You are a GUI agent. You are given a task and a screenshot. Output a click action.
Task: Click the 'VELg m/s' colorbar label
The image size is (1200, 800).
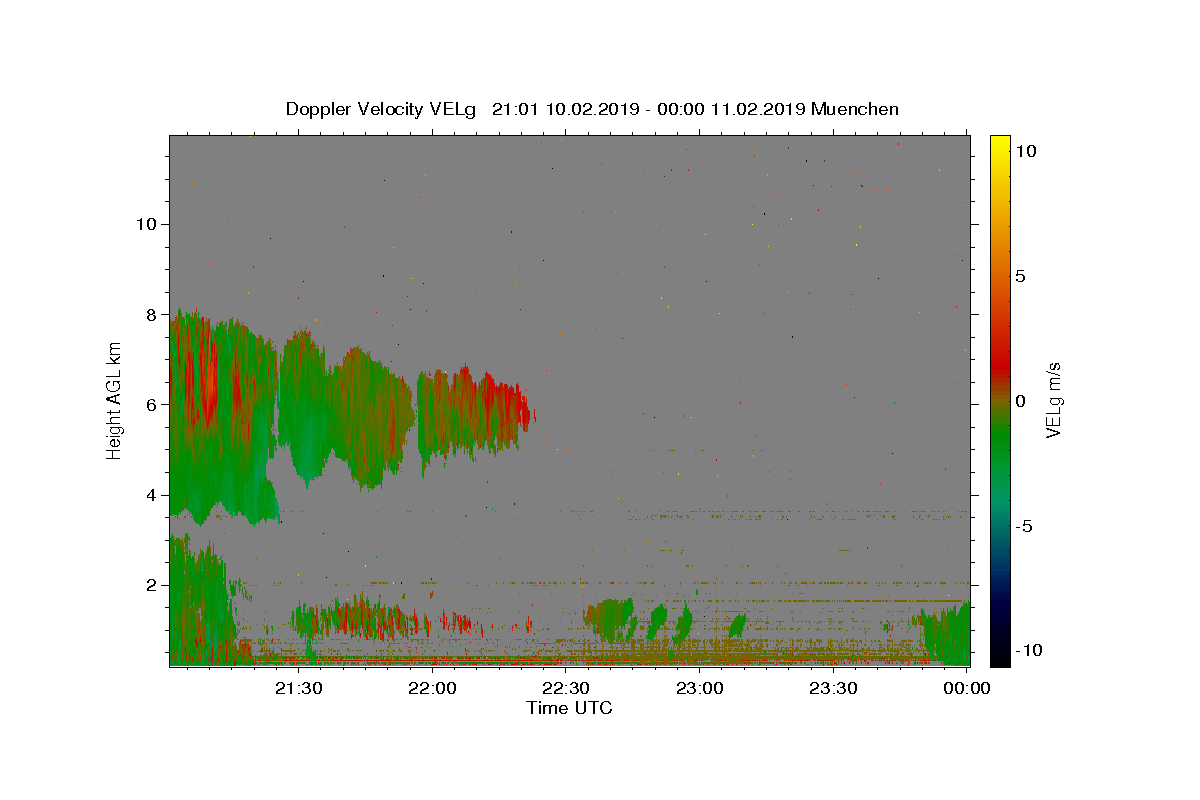coord(1052,401)
